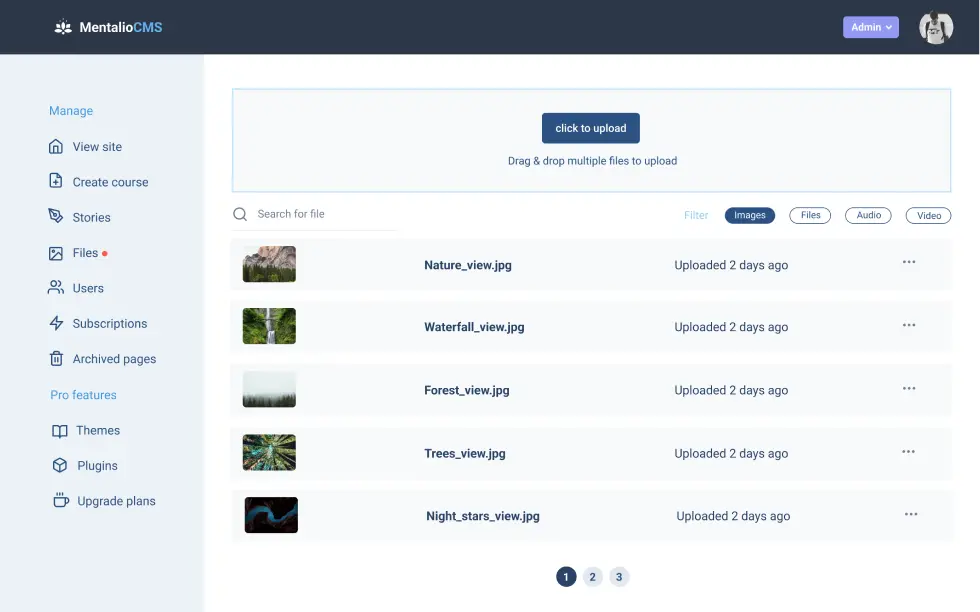980x612 pixels.
Task: Click the click to upload button
Action: pos(590,128)
